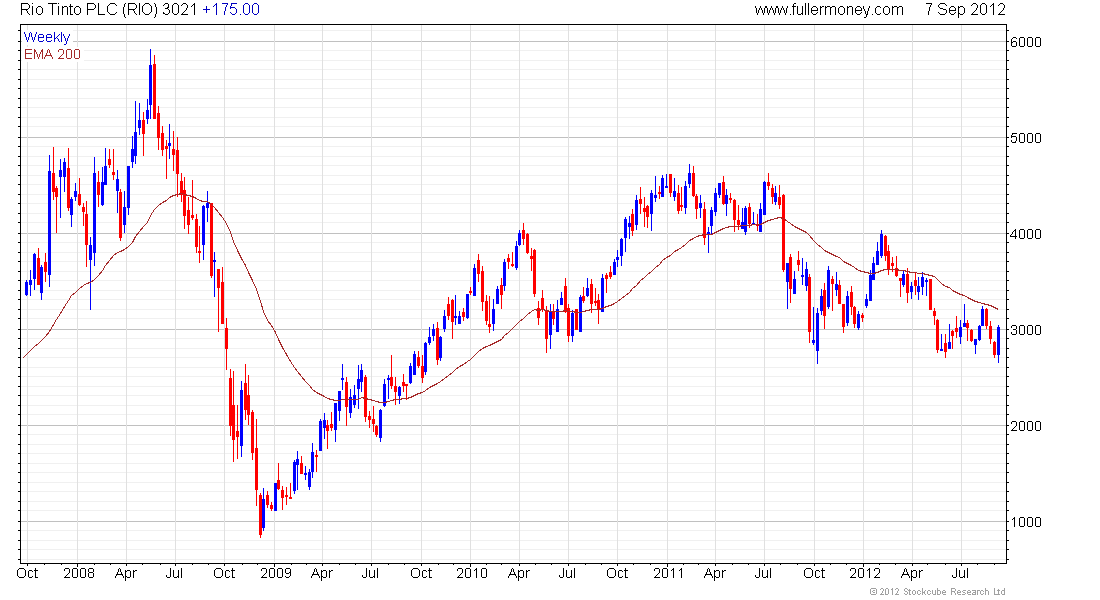Click the 4000 price axis label
1100x600 pixels.
(1026, 234)
